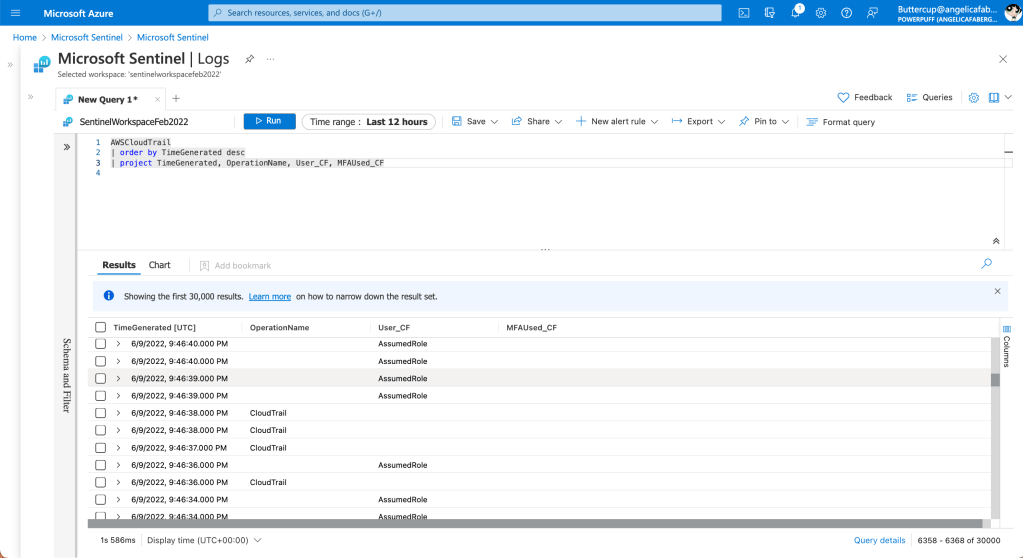Click the Azure search resources field
The height and width of the screenshot is (558, 1023).
click(x=465, y=13)
